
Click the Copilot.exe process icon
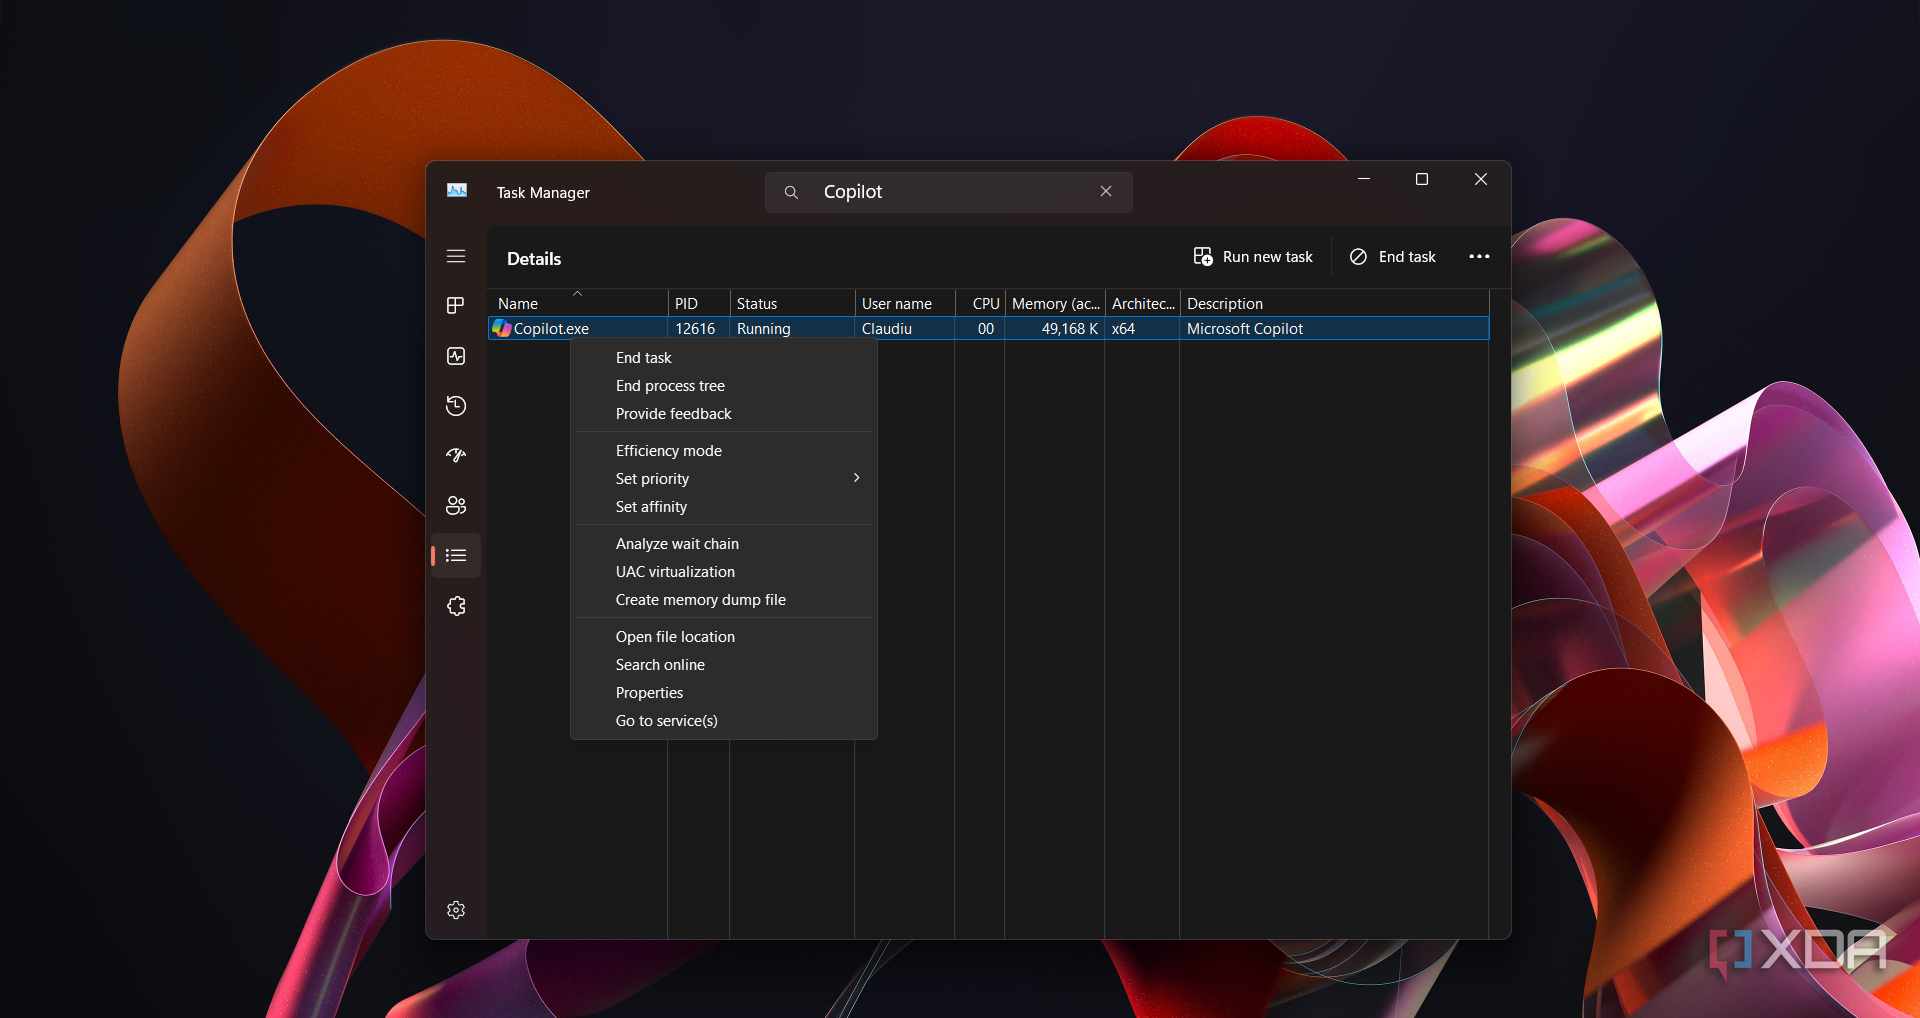coord(502,328)
